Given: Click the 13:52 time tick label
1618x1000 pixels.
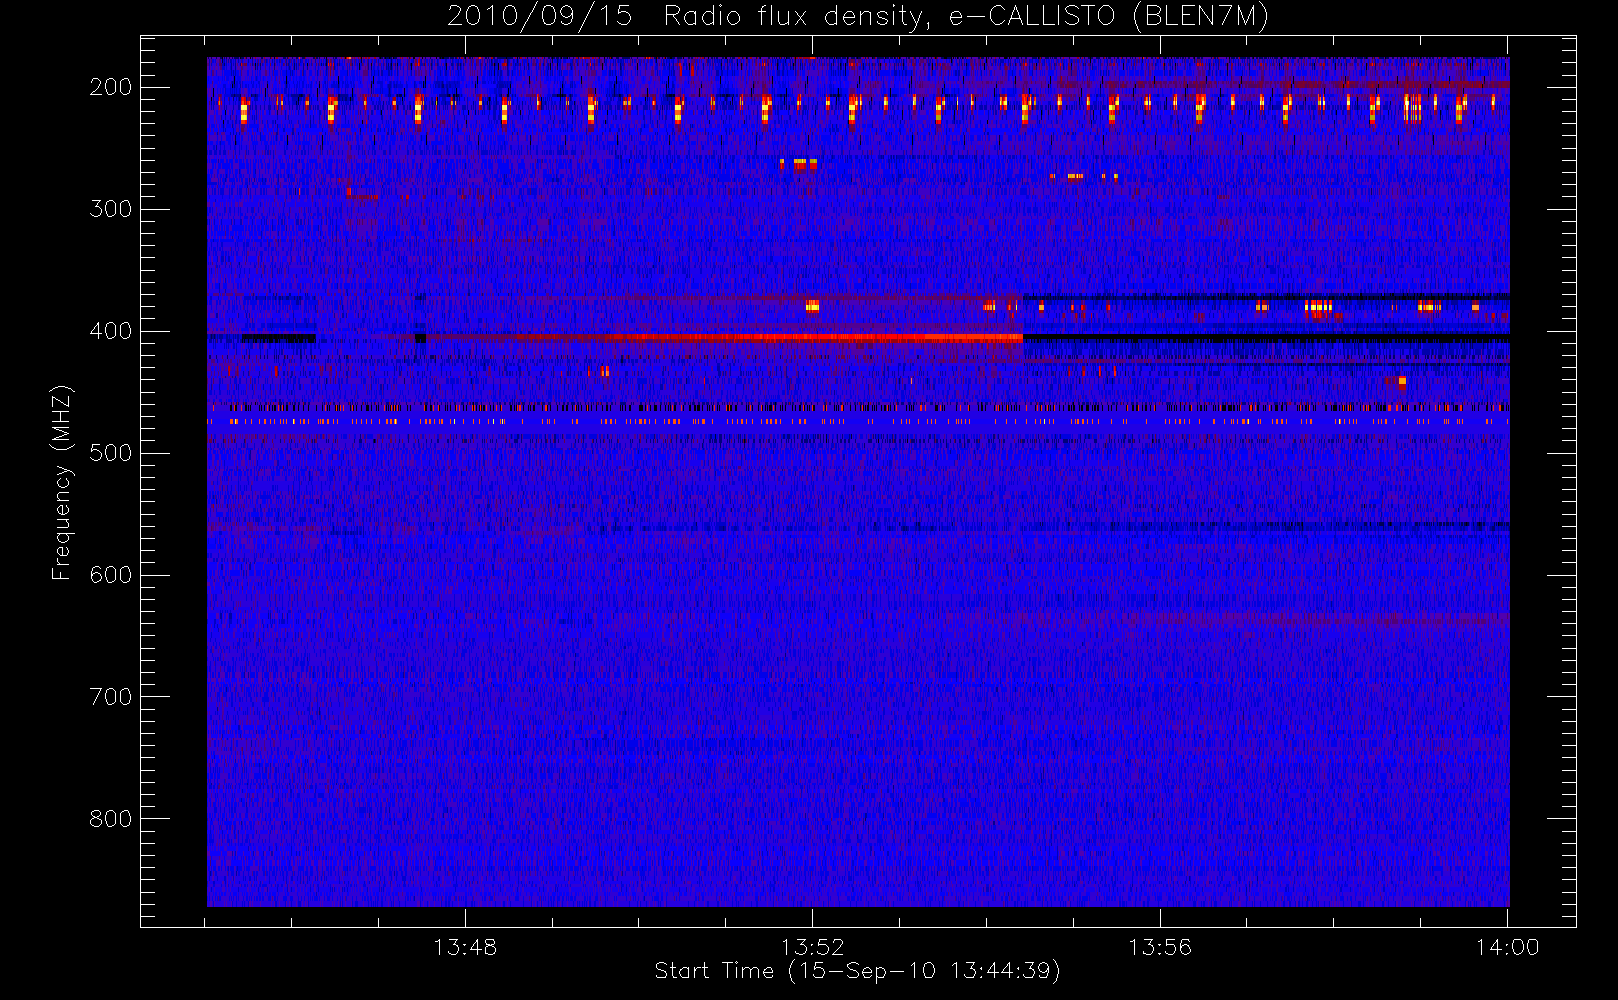Looking at the screenshot, I should (813, 947).
